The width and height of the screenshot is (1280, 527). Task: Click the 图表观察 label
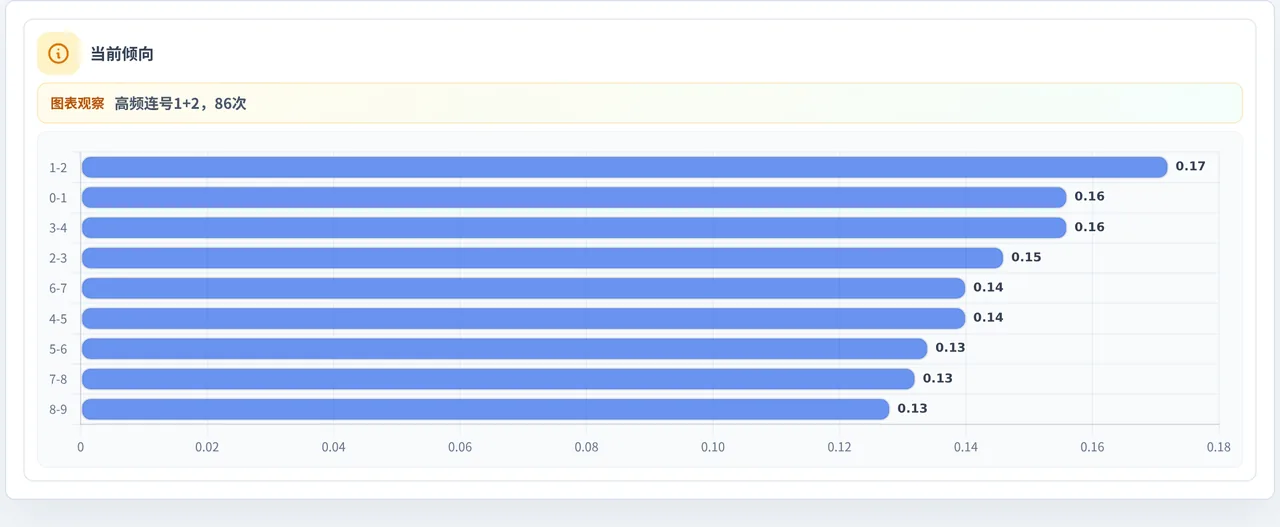tap(77, 103)
